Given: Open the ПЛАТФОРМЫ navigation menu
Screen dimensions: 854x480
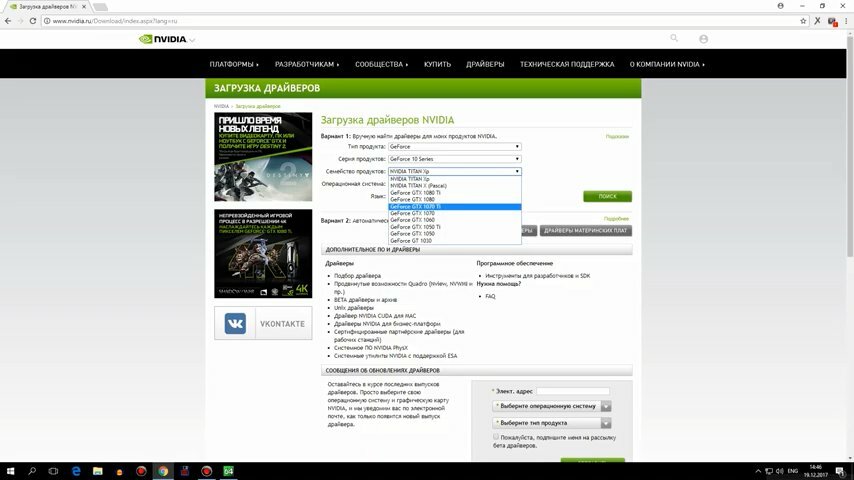Looking at the screenshot, I should (x=234, y=64).
